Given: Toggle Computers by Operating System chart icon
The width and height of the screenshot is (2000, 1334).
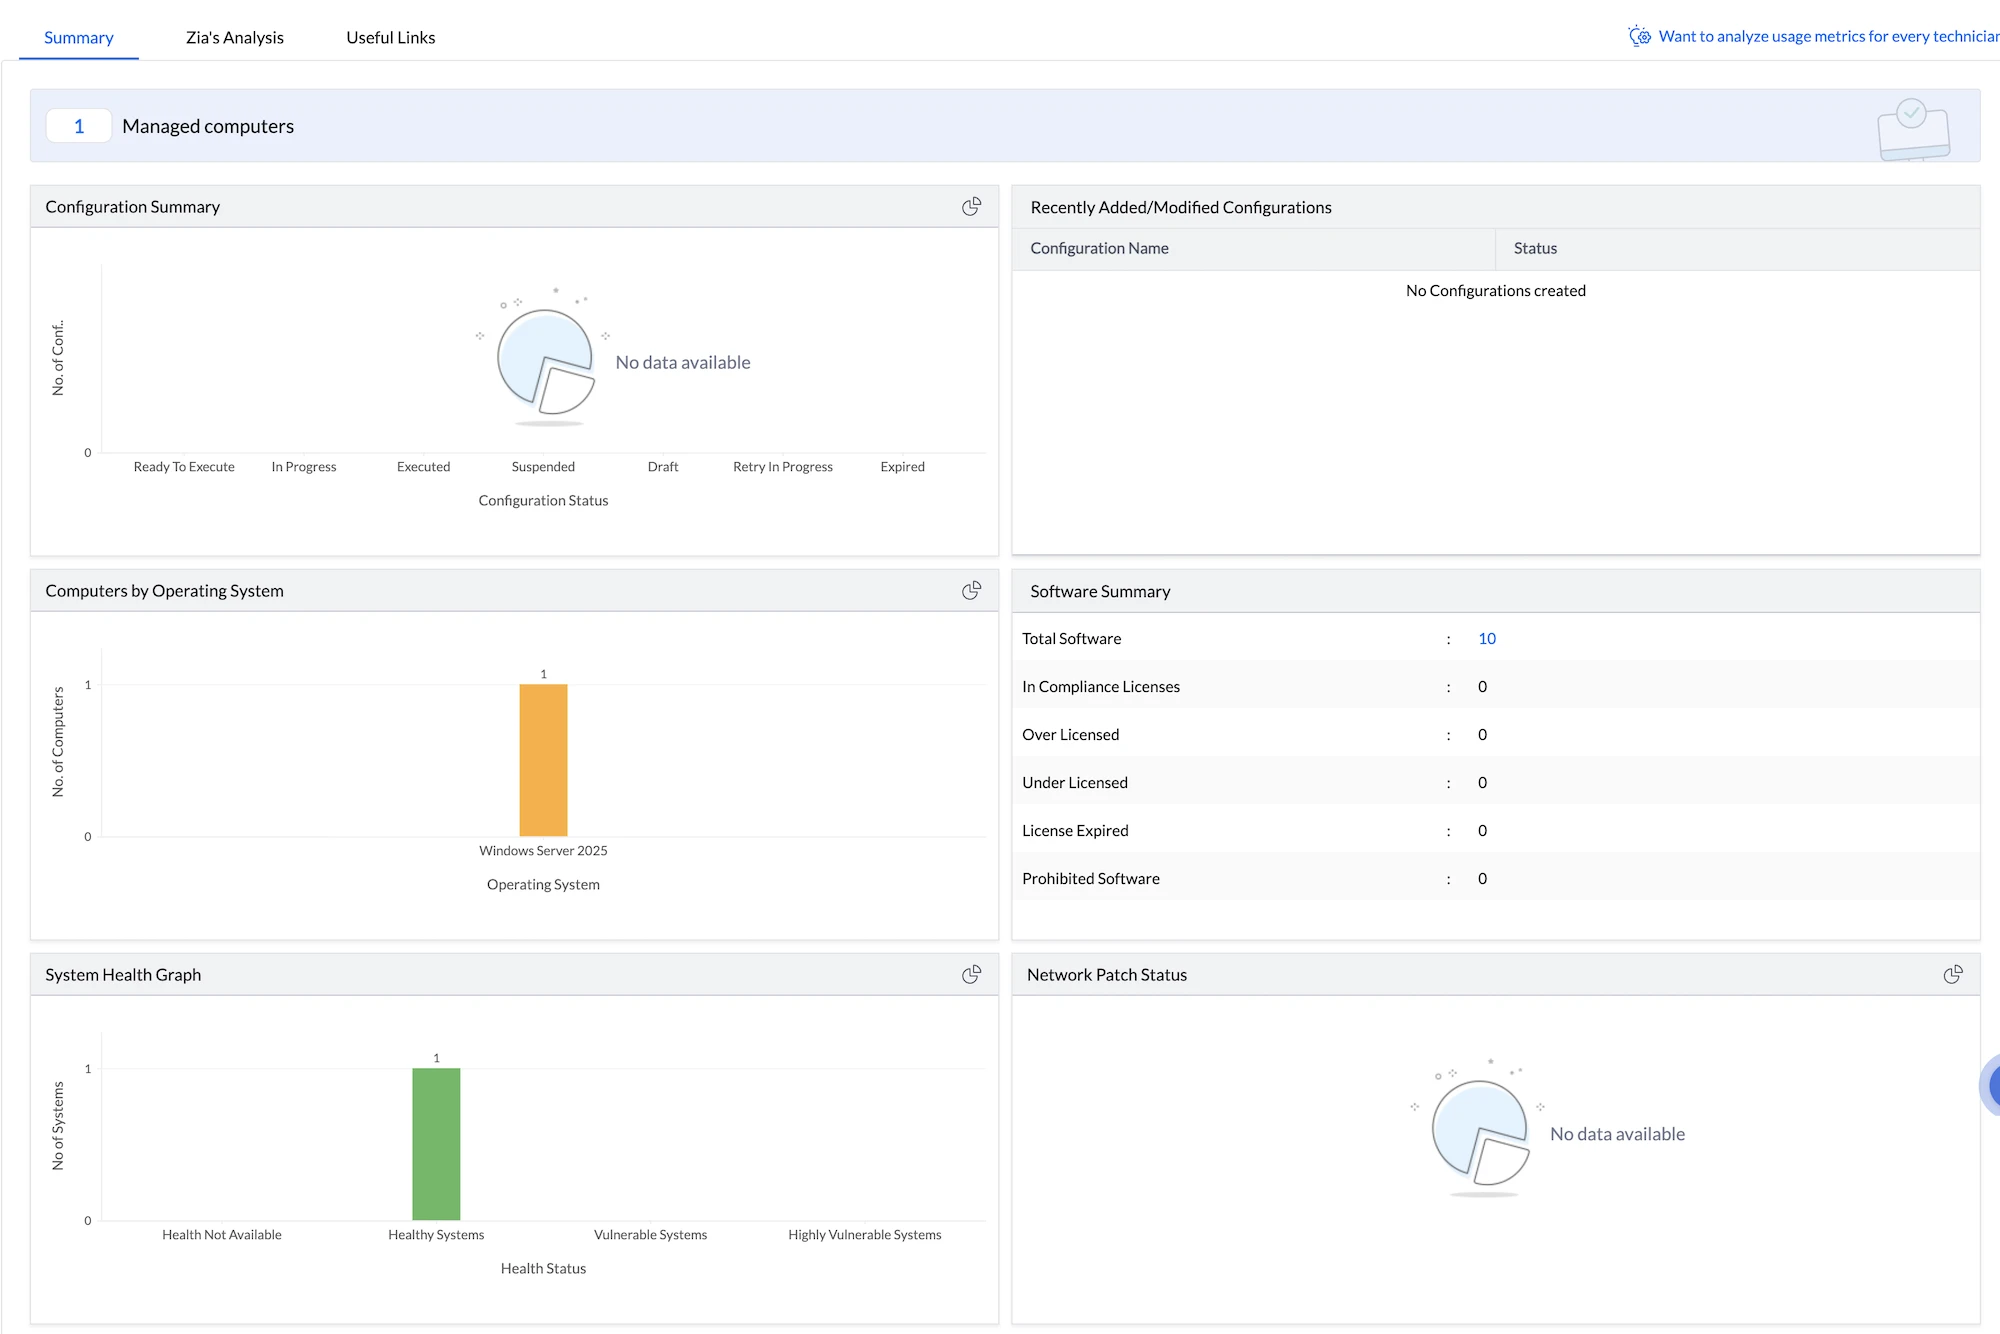Looking at the screenshot, I should (x=971, y=590).
